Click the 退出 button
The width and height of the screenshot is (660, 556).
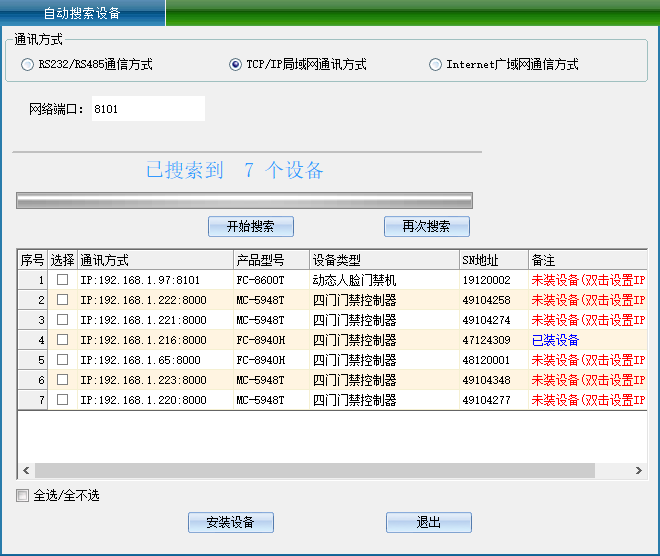[428, 522]
